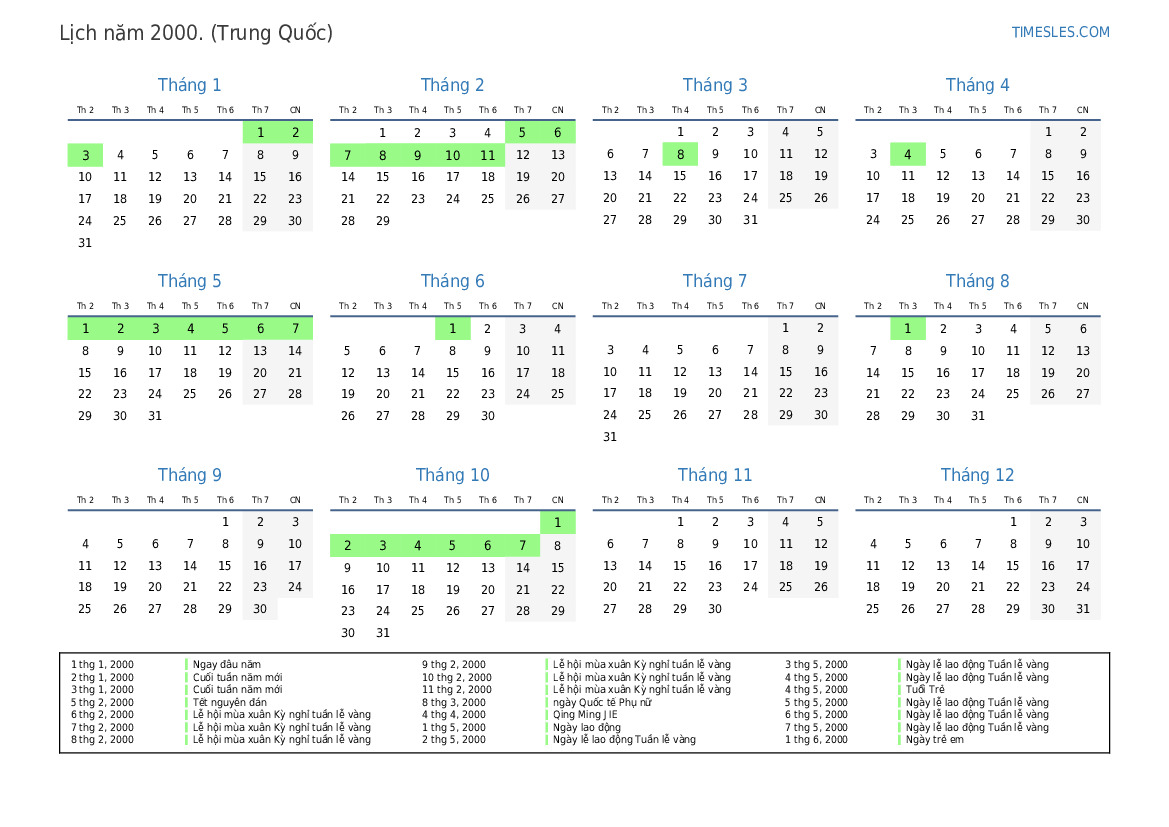Viewport: 1169px width, 827px height.
Task: Click 'Th 2' weekday header in Tháng 4
Action: coord(872,110)
